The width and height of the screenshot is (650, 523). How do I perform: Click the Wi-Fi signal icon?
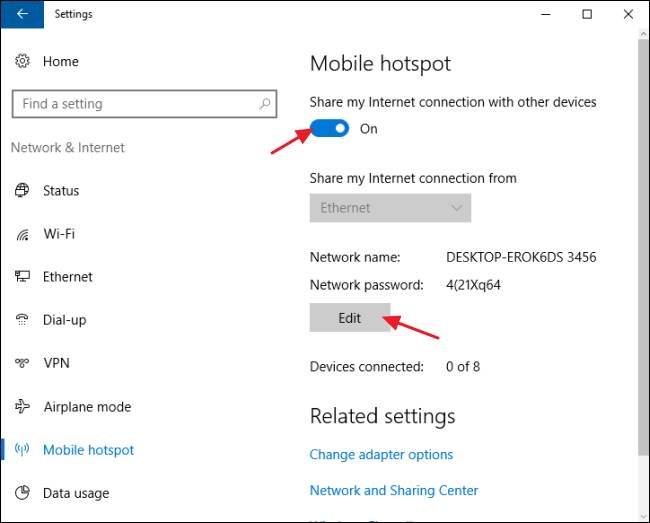22,234
